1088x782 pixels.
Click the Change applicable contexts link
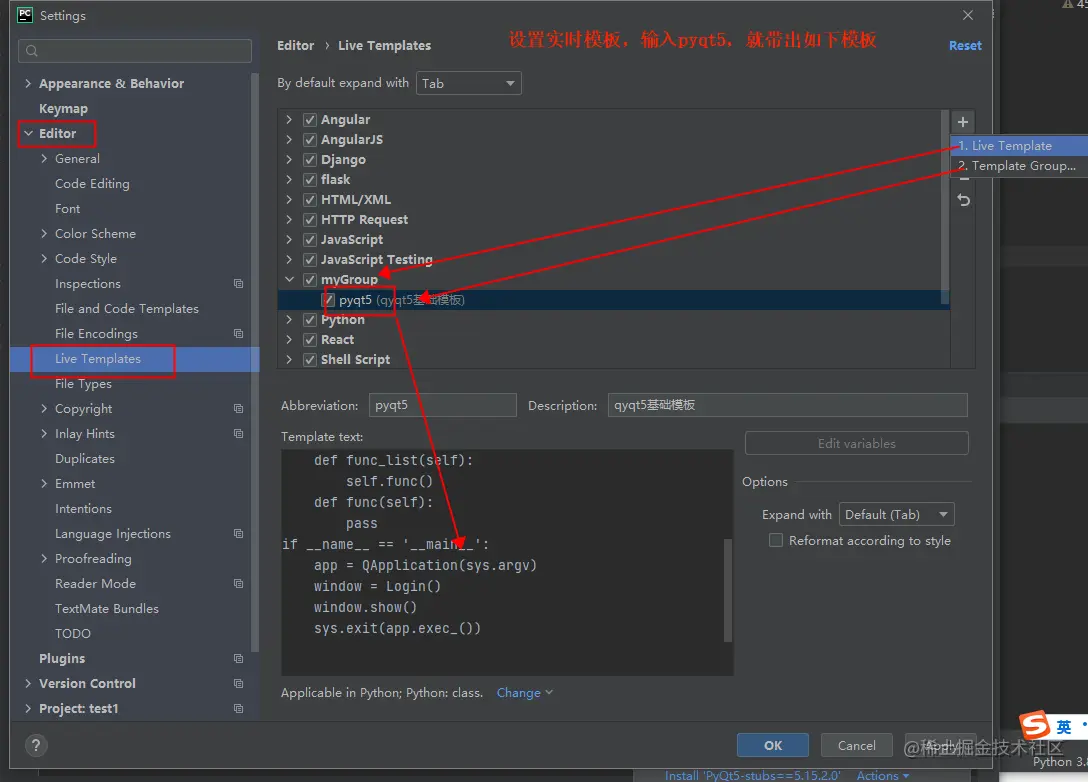tap(525, 692)
